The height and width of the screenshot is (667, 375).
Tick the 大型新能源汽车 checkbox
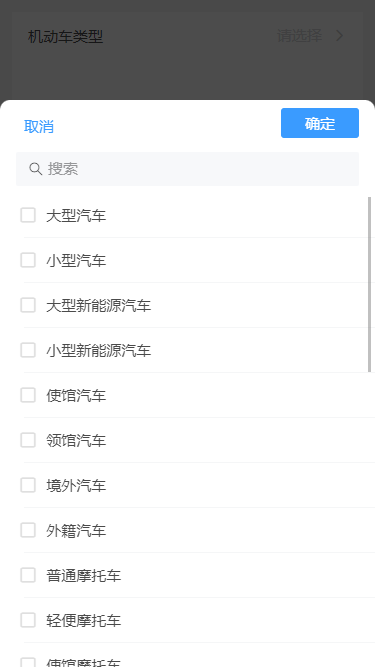28,305
